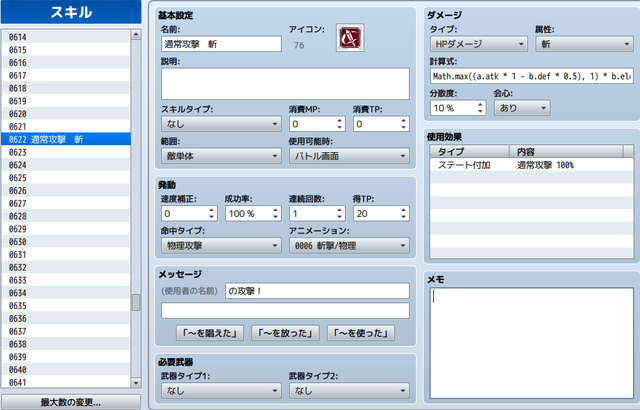This screenshot has width=640, height=410.
Task: Decrease 消費TP with the down arrow
Action: point(404,127)
